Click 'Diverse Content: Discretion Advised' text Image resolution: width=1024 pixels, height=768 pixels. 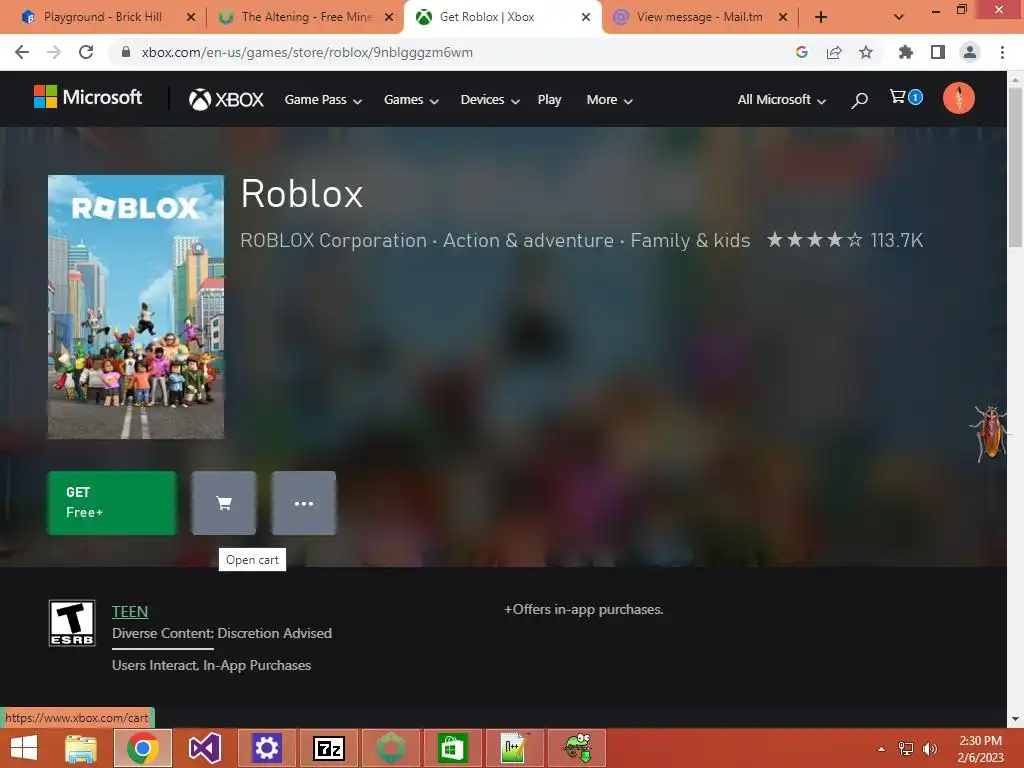click(221, 633)
